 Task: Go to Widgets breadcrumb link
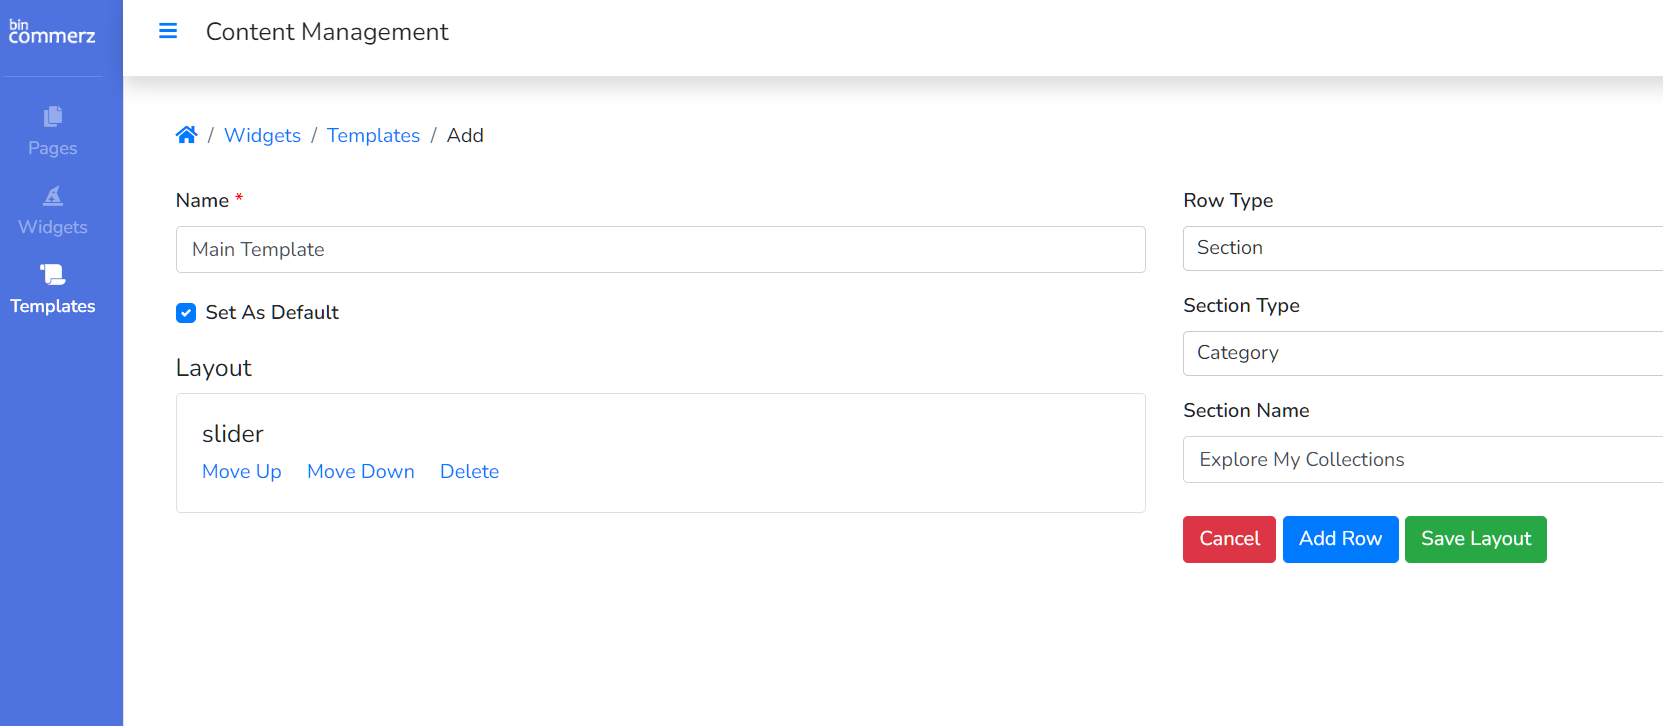[262, 135]
